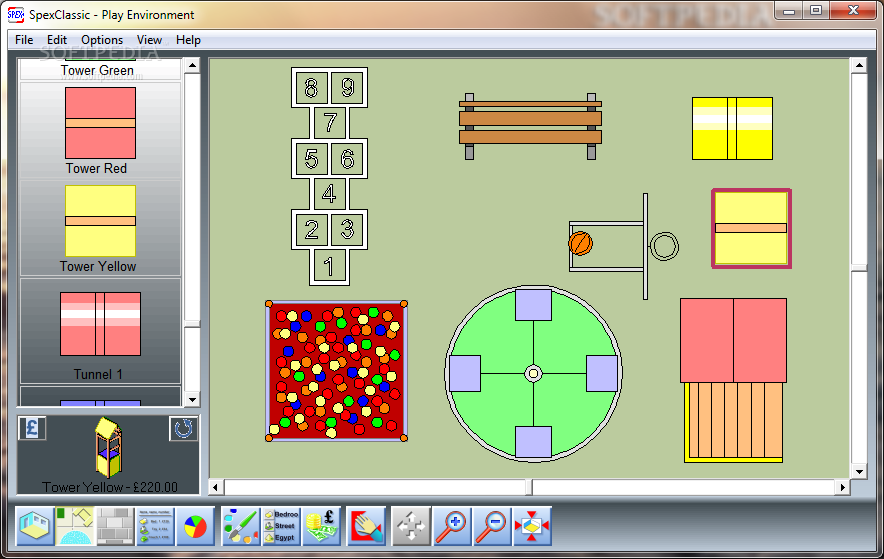The width and height of the screenshot is (884, 559).
Task: Click the rotate item arrow button
Action: (x=183, y=429)
